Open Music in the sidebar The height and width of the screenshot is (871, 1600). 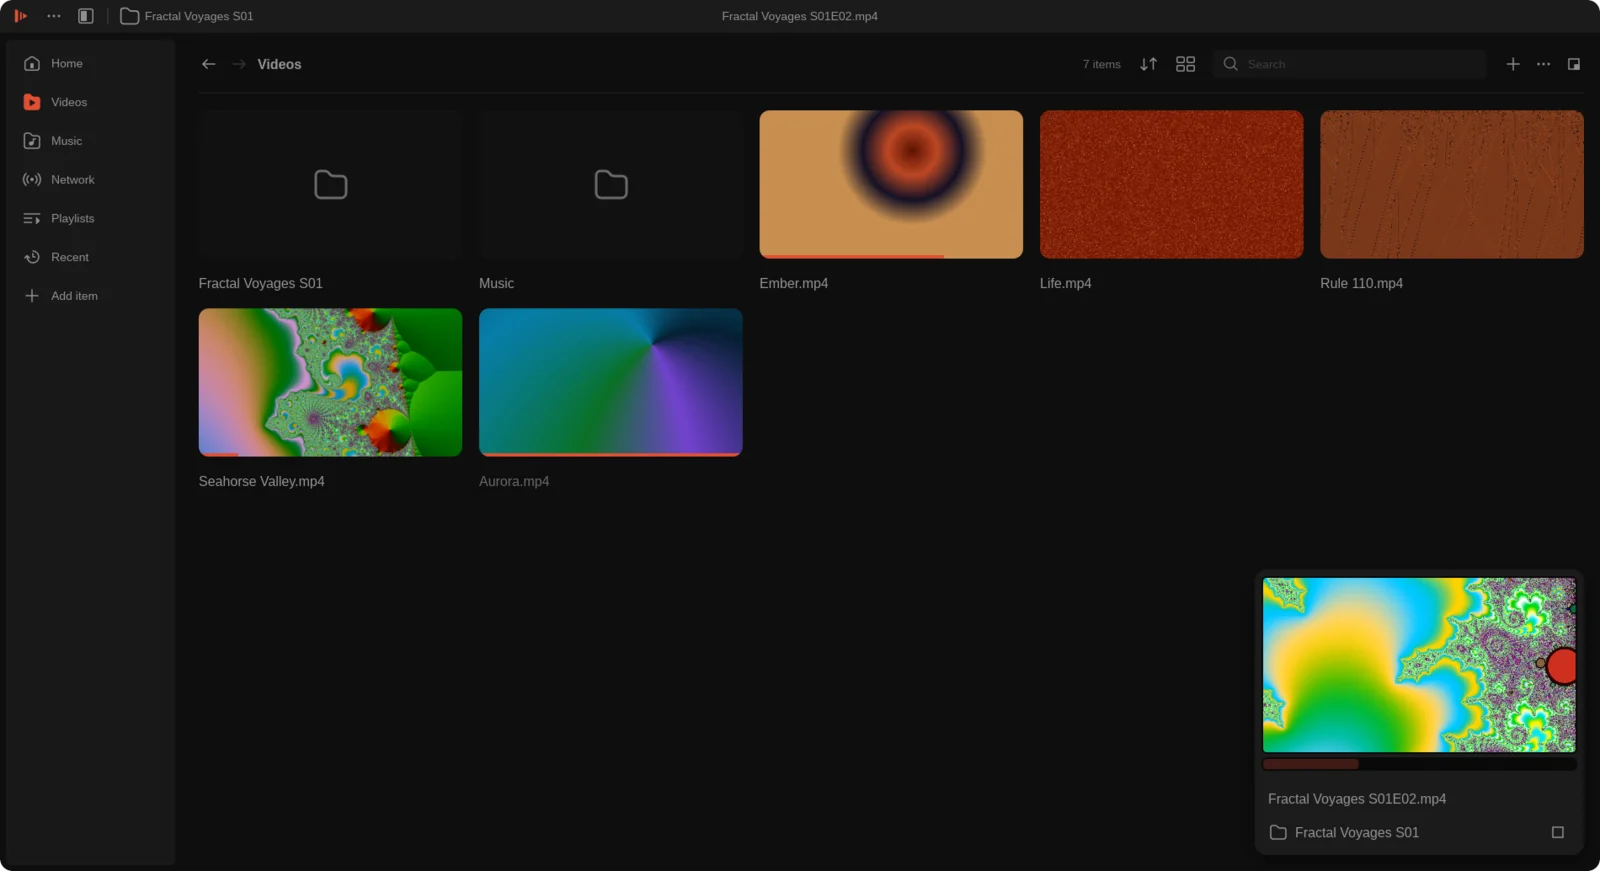[x=90, y=141]
